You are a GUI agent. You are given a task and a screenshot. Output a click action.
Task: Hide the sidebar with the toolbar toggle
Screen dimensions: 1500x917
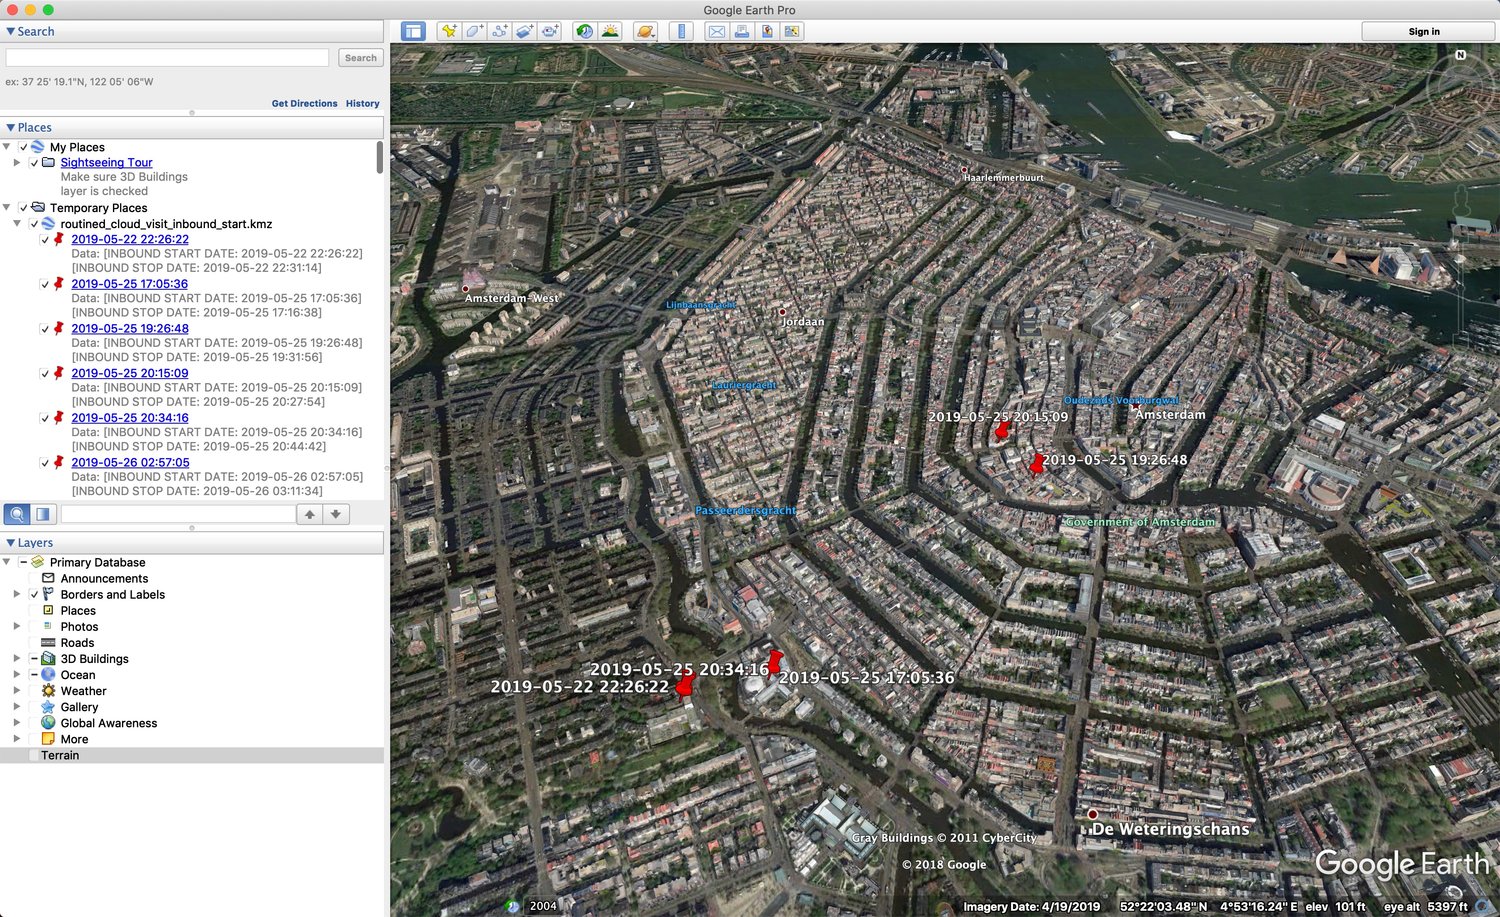(x=413, y=31)
